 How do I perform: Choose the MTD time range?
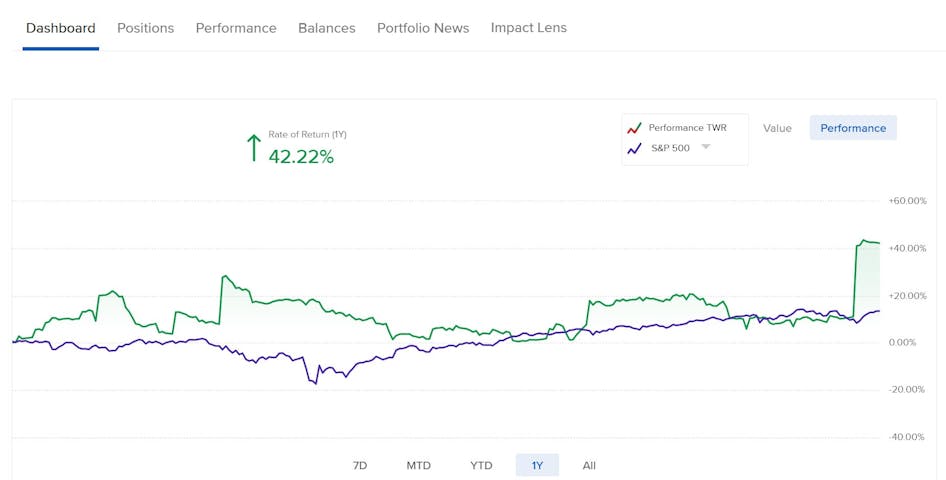click(x=418, y=465)
